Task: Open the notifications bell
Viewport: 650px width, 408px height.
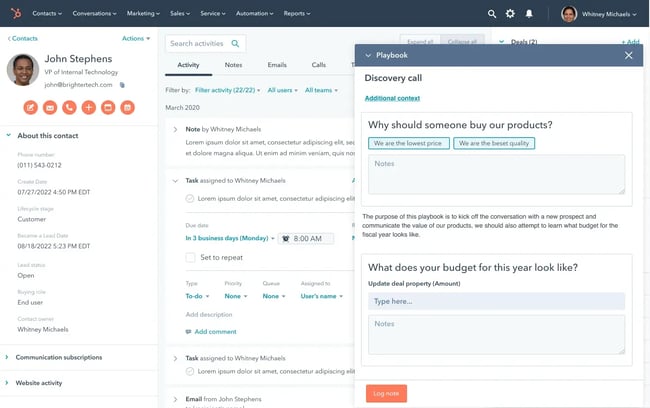Action: [x=529, y=14]
